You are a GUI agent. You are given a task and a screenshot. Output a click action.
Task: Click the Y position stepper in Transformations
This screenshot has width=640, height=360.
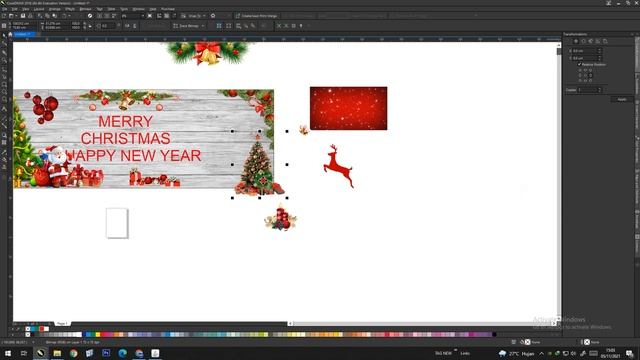pos(600,58)
